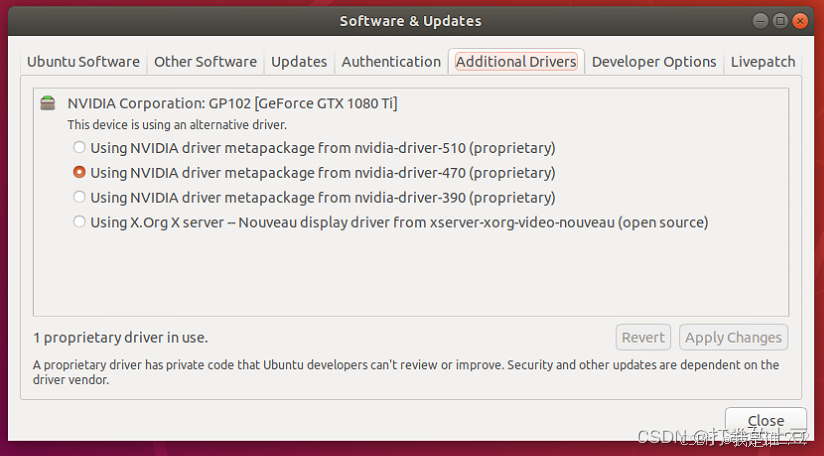Screen dimensions: 824x456
Task: Choose the nvidia-driver-390 proprietary driver
Action: 314,197
